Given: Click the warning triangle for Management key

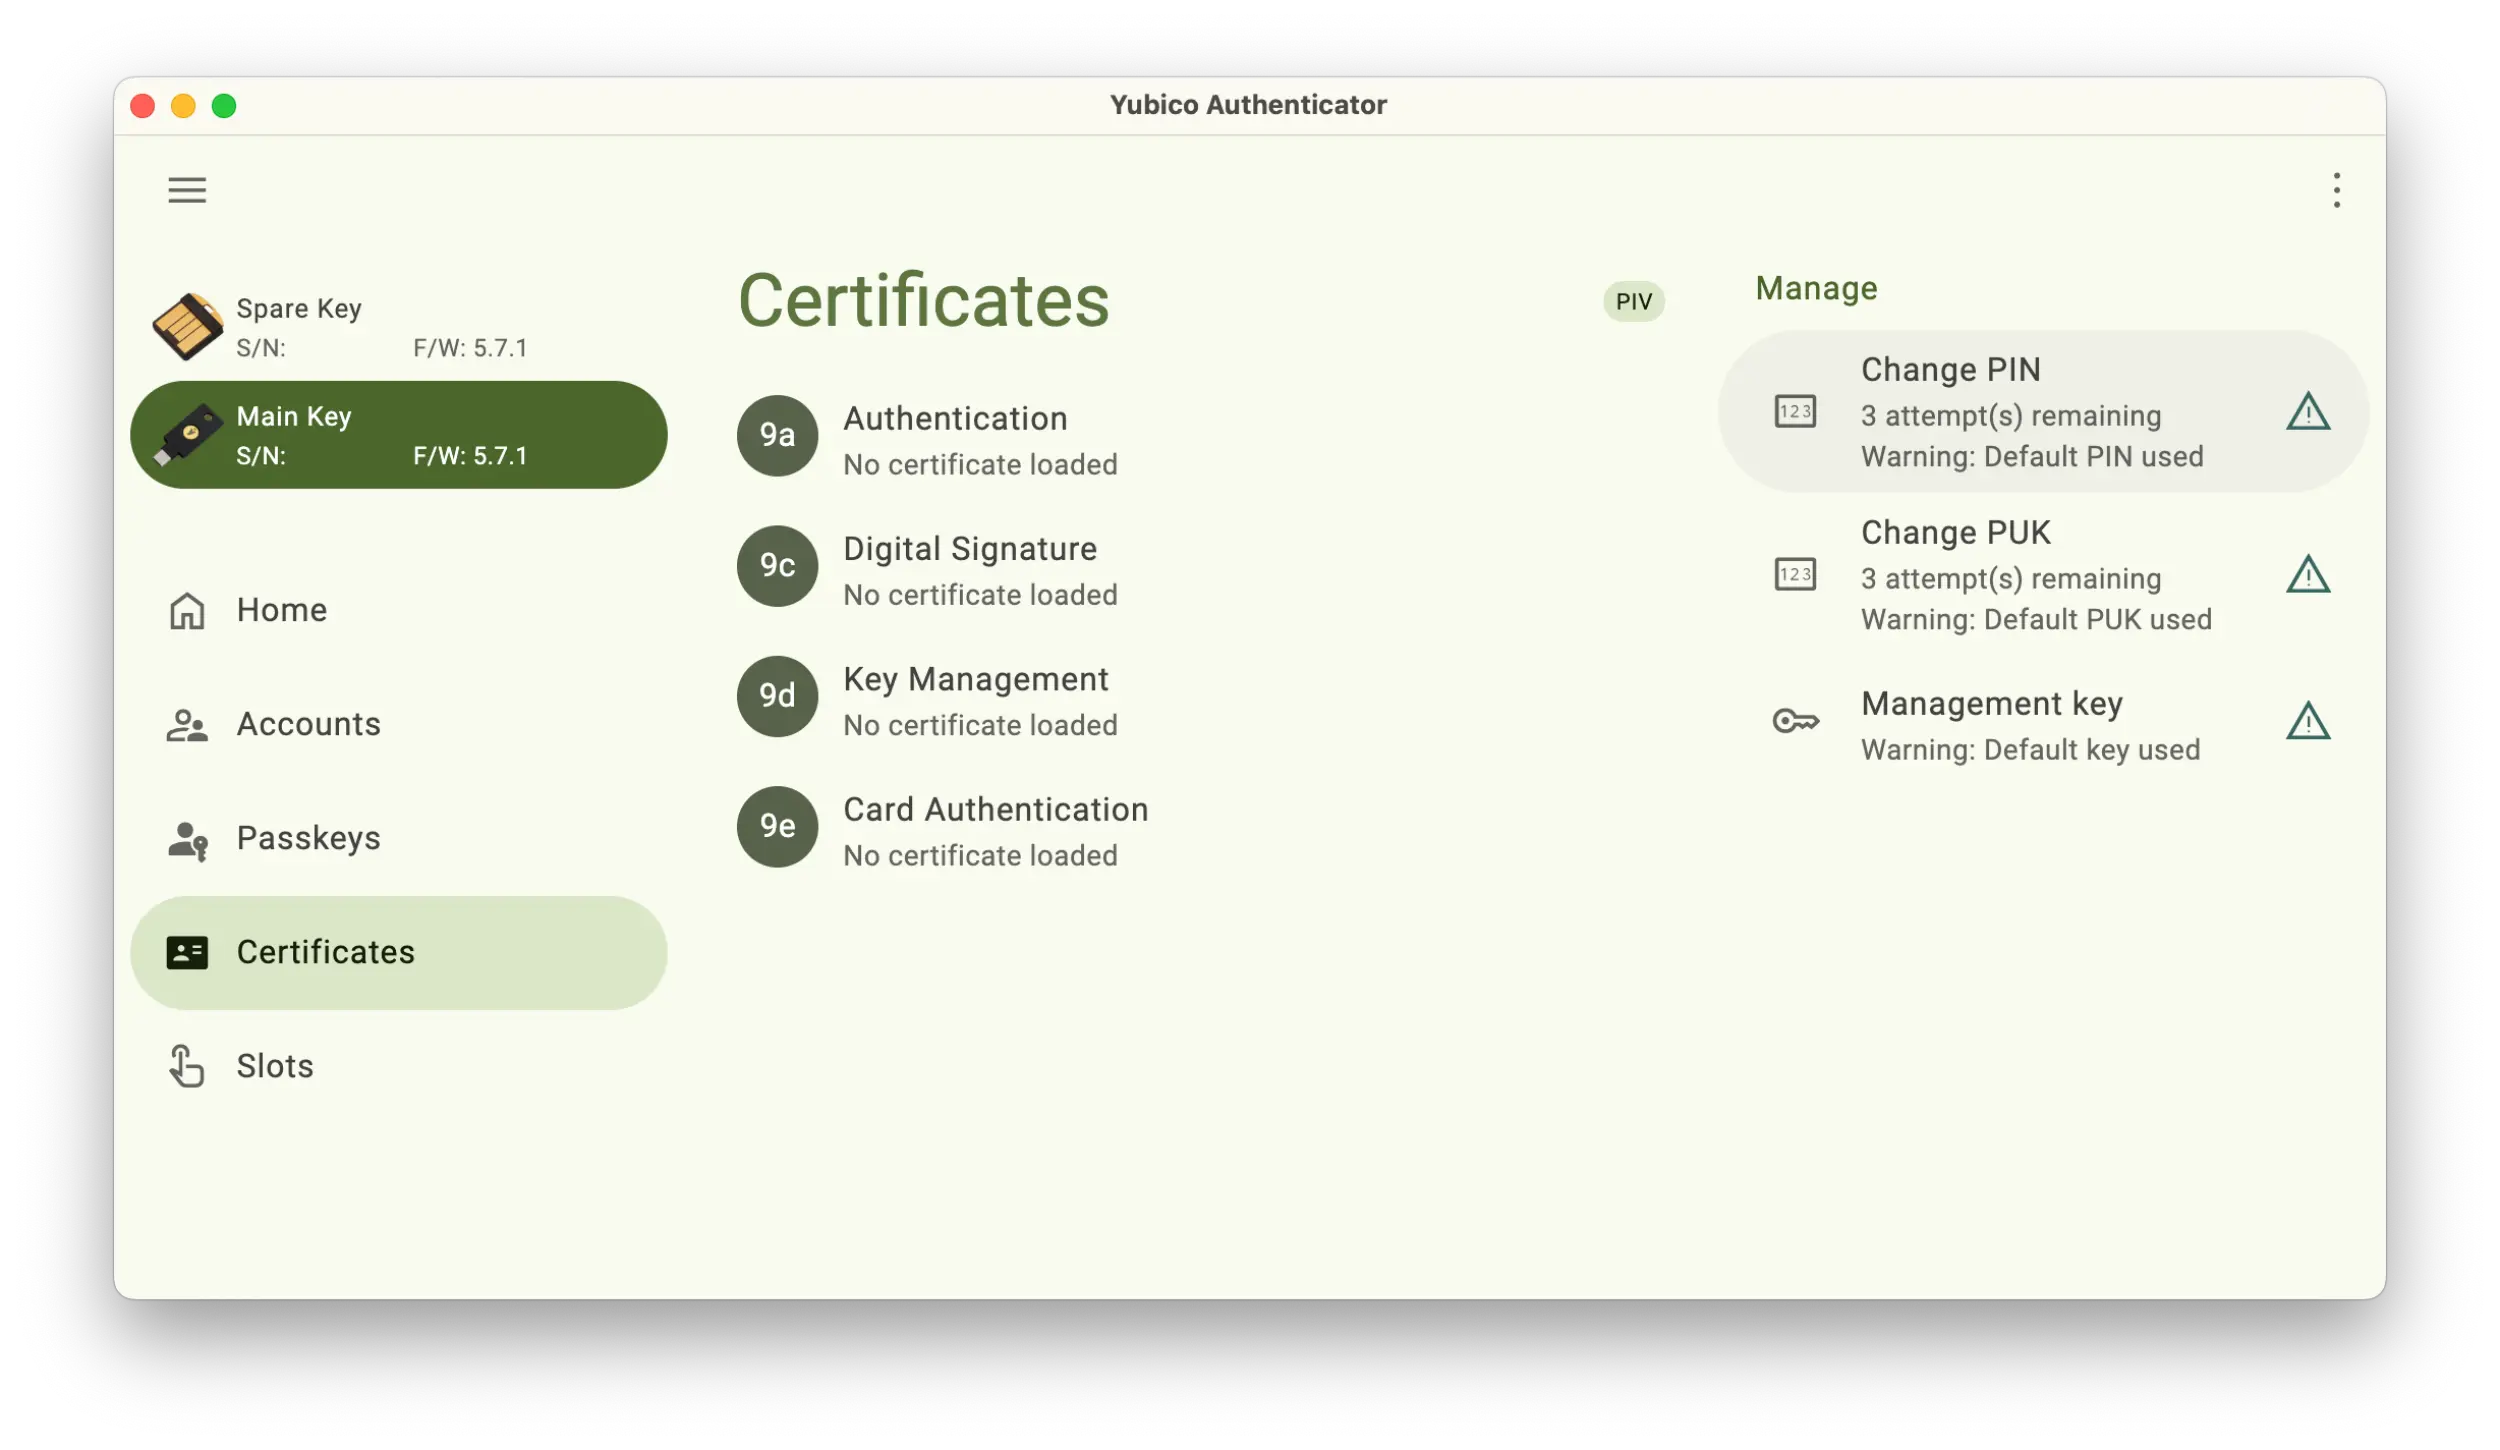Looking at the screenshot, I should (x=2308, y=721).
